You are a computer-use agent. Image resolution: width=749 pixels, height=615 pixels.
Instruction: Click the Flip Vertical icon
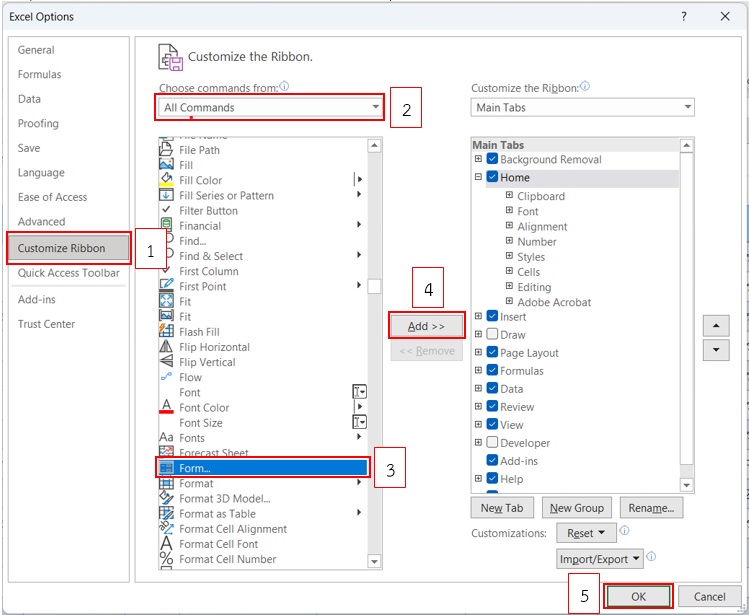tap(167, 362)
